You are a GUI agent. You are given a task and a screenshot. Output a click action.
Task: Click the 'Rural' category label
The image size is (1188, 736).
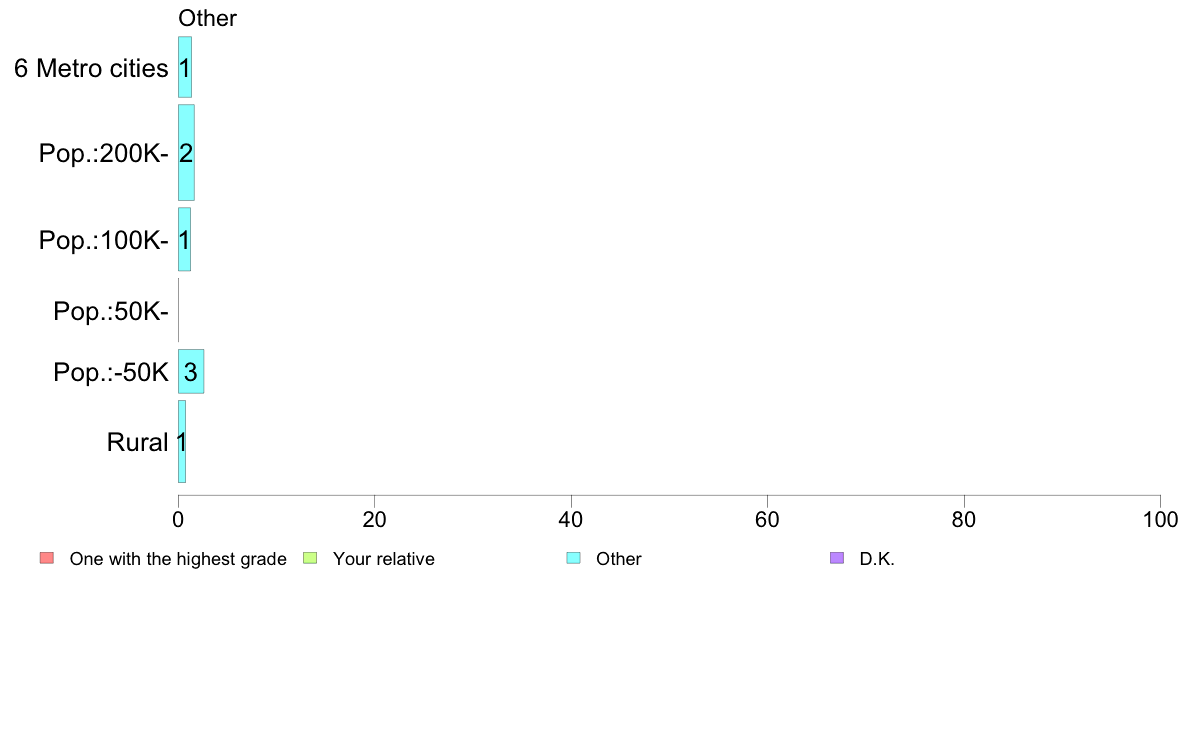pyautogui.click(x=137, y=442)
